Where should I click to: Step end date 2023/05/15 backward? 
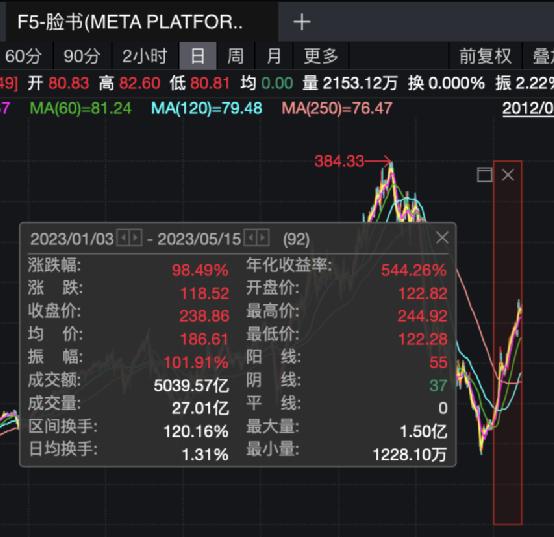point(250,238)
